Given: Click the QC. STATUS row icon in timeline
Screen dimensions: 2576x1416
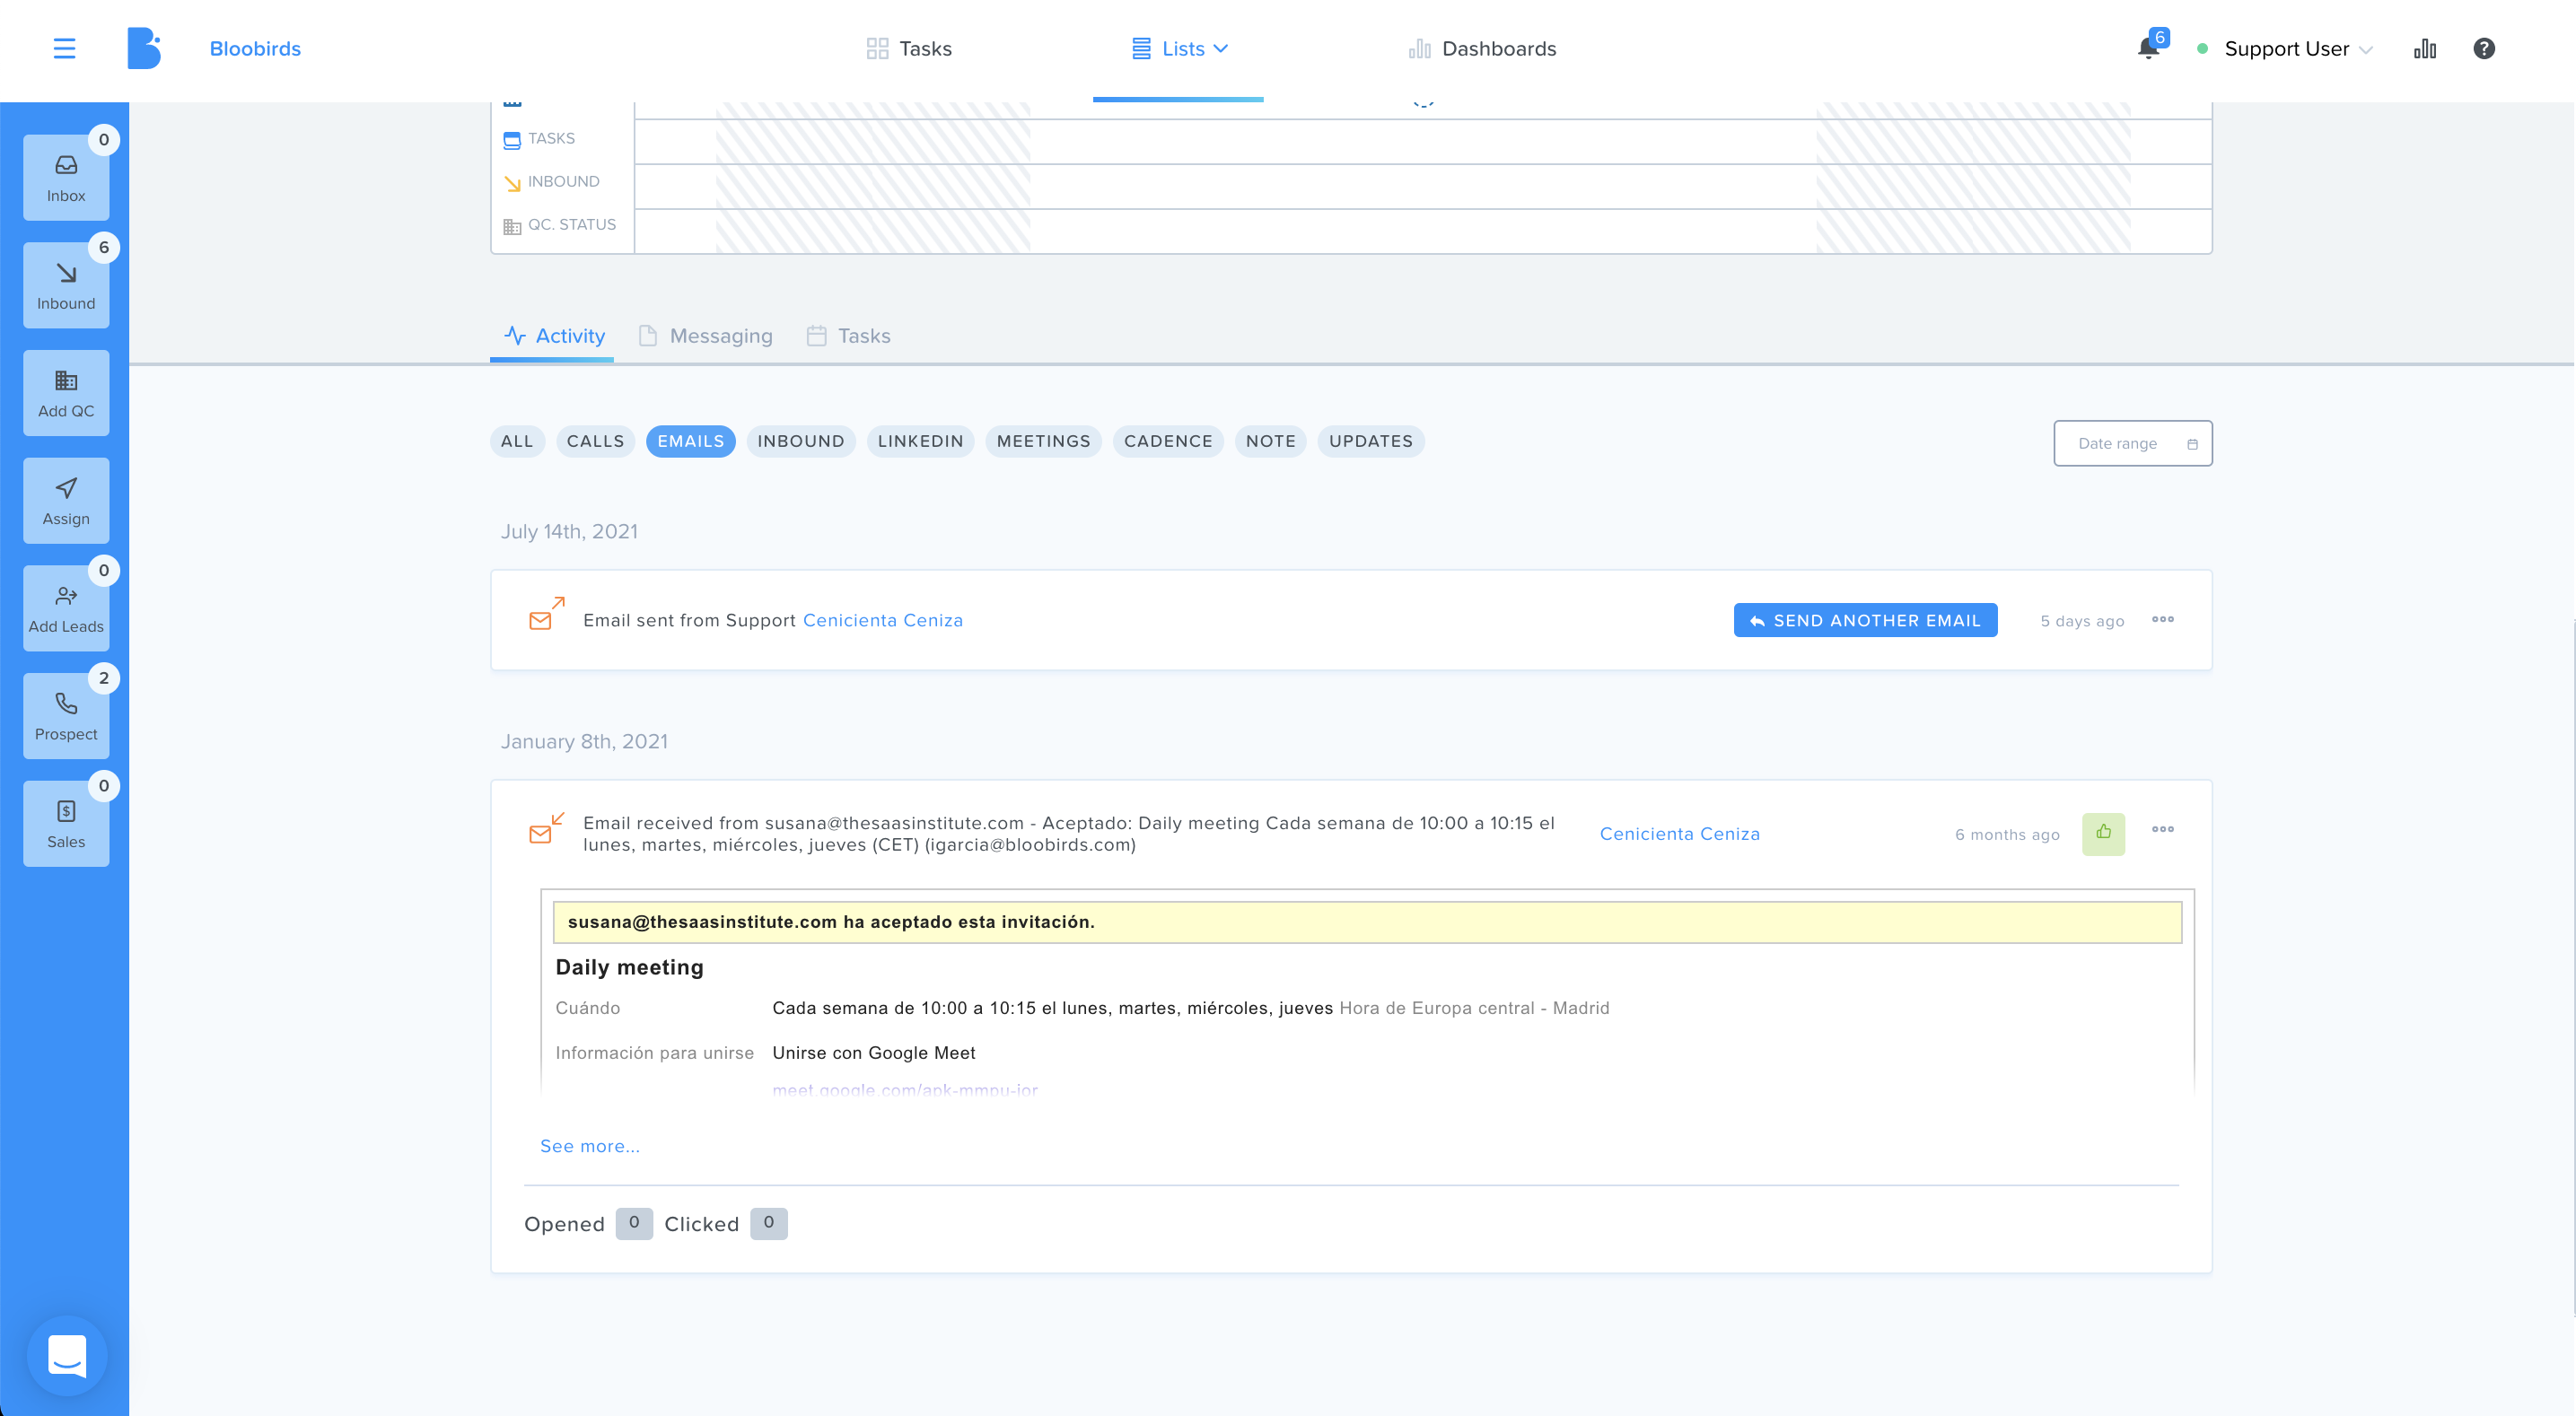Looking at the screenshot, I should (x=512, y=226).
